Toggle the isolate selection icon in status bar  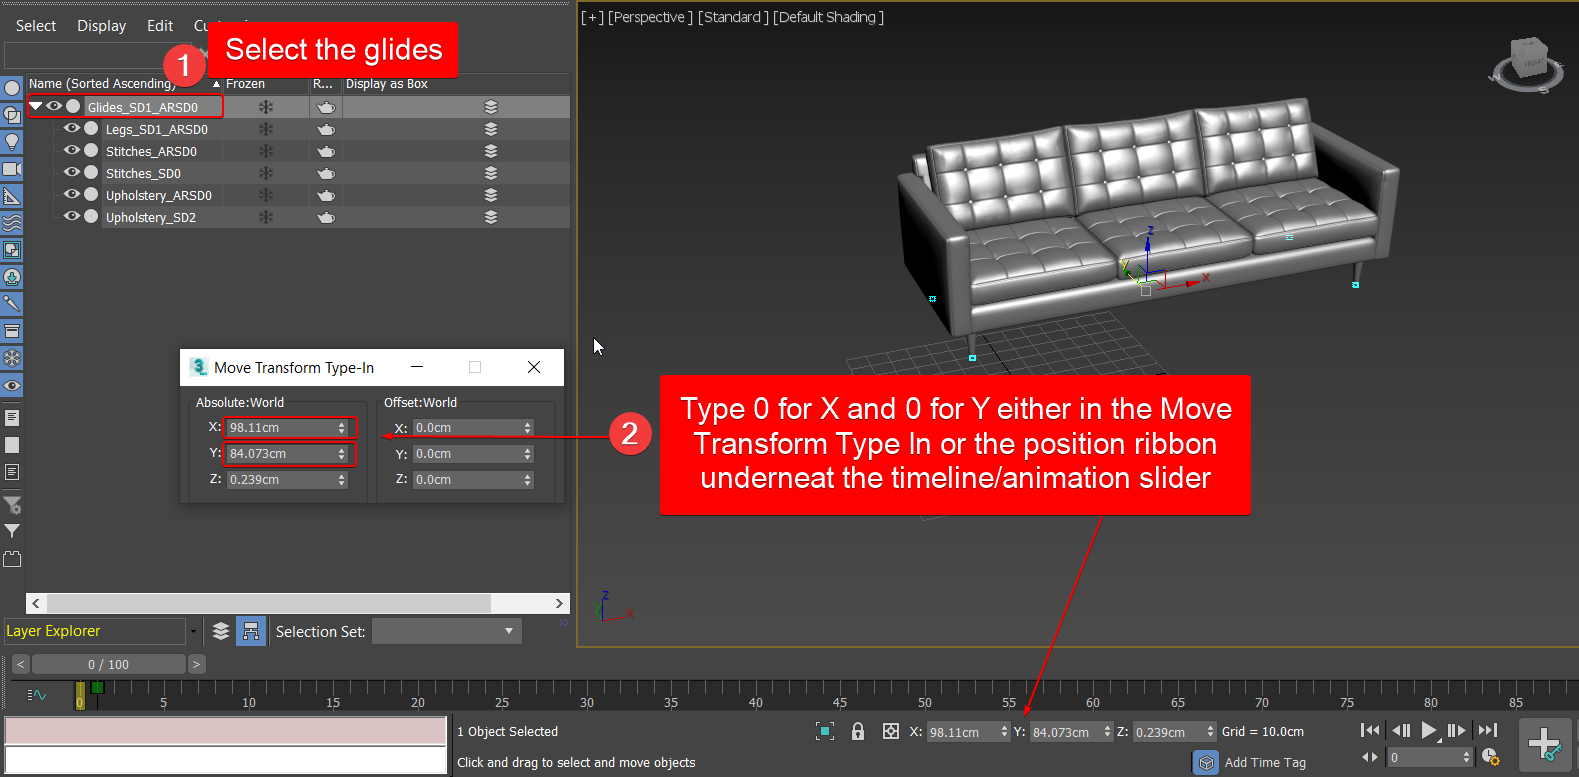click(x=824, y=731)
